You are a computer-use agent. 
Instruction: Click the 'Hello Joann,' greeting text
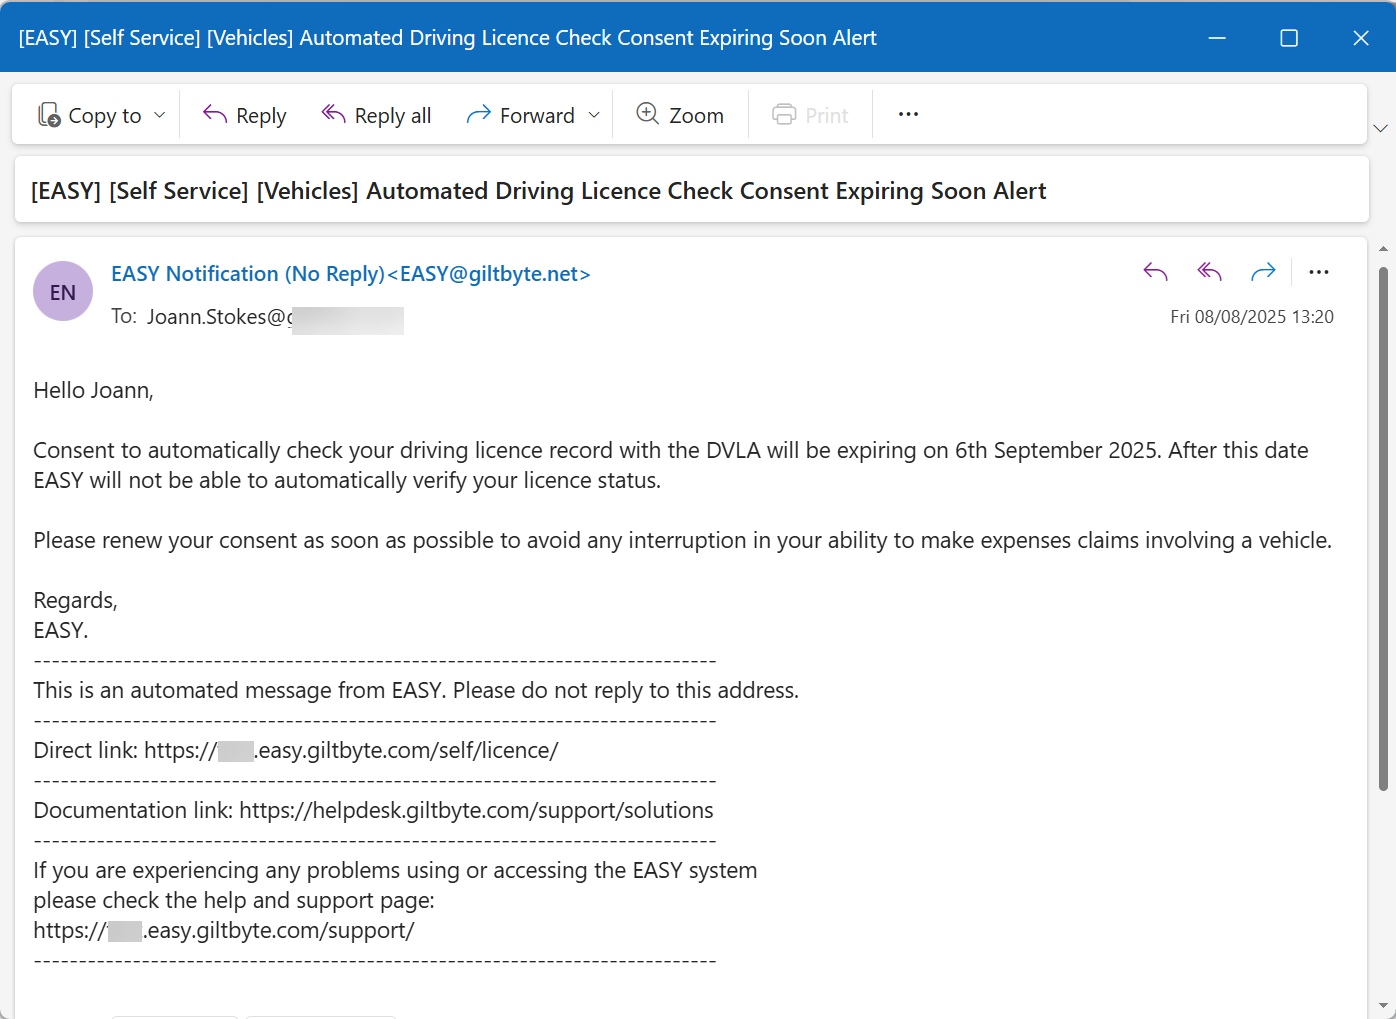coord(93,391)
